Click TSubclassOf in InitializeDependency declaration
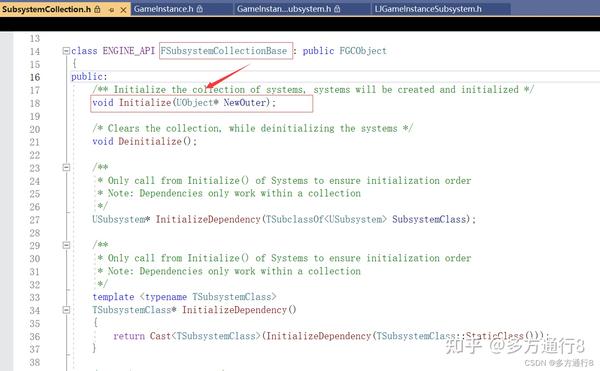 pos(295,219)
